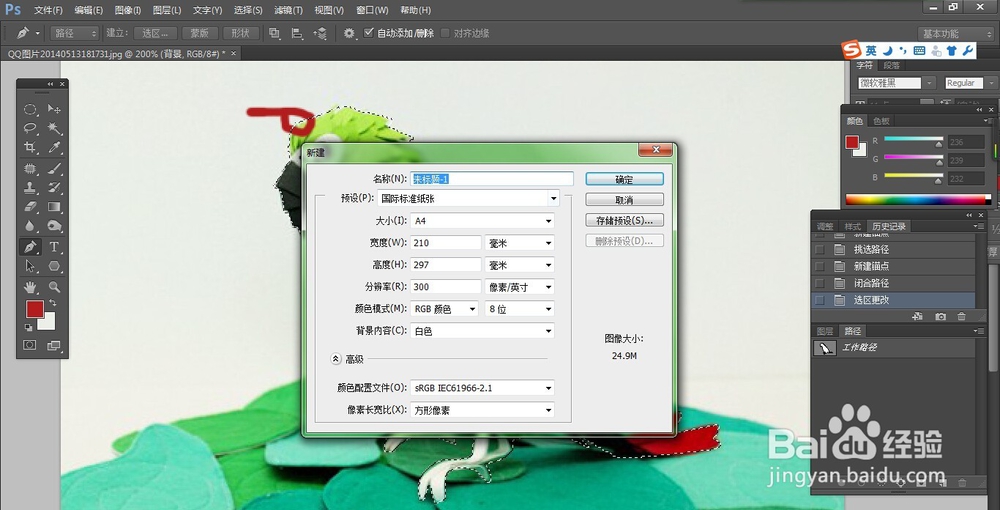Toggle history brush source for 选区更改
The image size is (1000, 510).
(x=820, y=300)
